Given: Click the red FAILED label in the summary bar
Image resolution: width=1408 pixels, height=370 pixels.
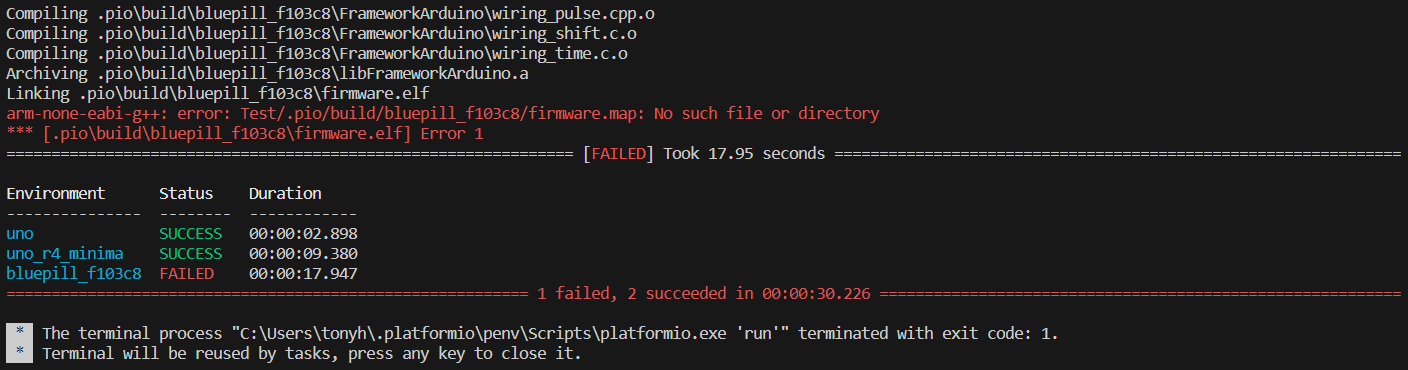Looking at the screenshot, I should coord(618,154).
